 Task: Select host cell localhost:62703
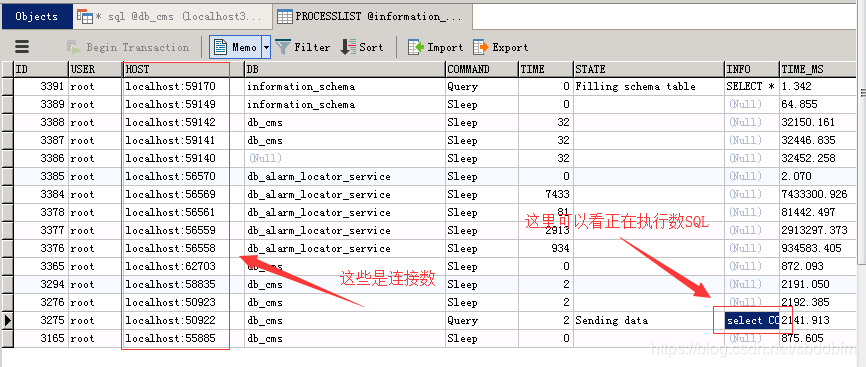pos(183,266)
